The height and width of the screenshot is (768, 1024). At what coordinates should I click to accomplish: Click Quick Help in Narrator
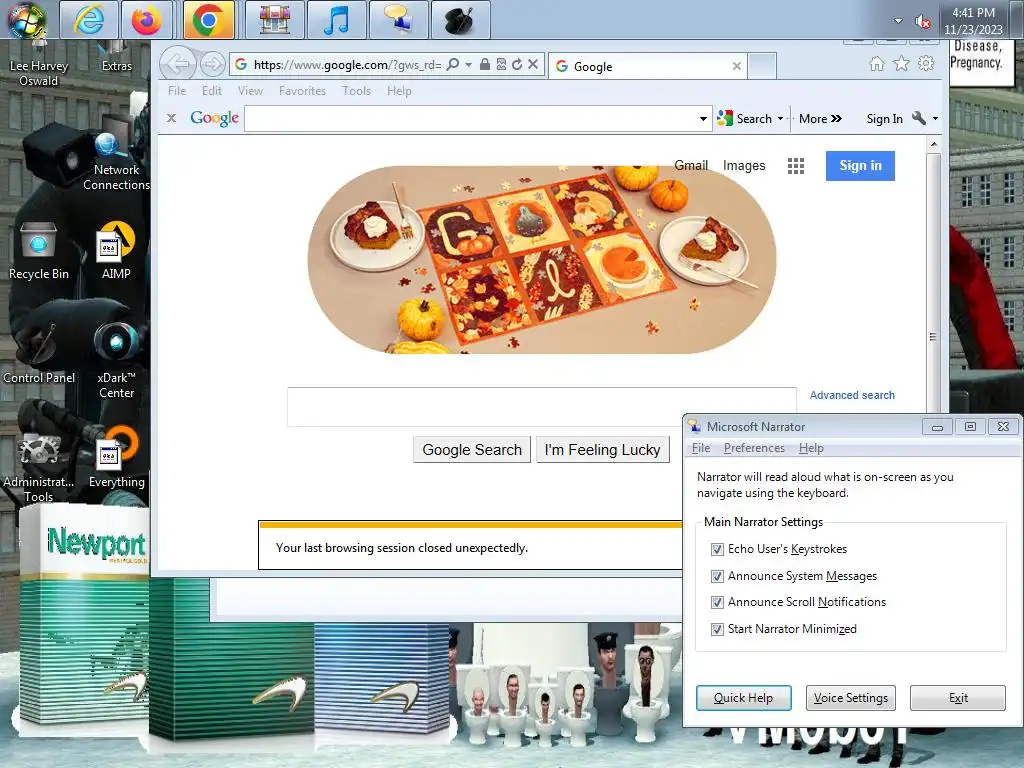[743, 697]
